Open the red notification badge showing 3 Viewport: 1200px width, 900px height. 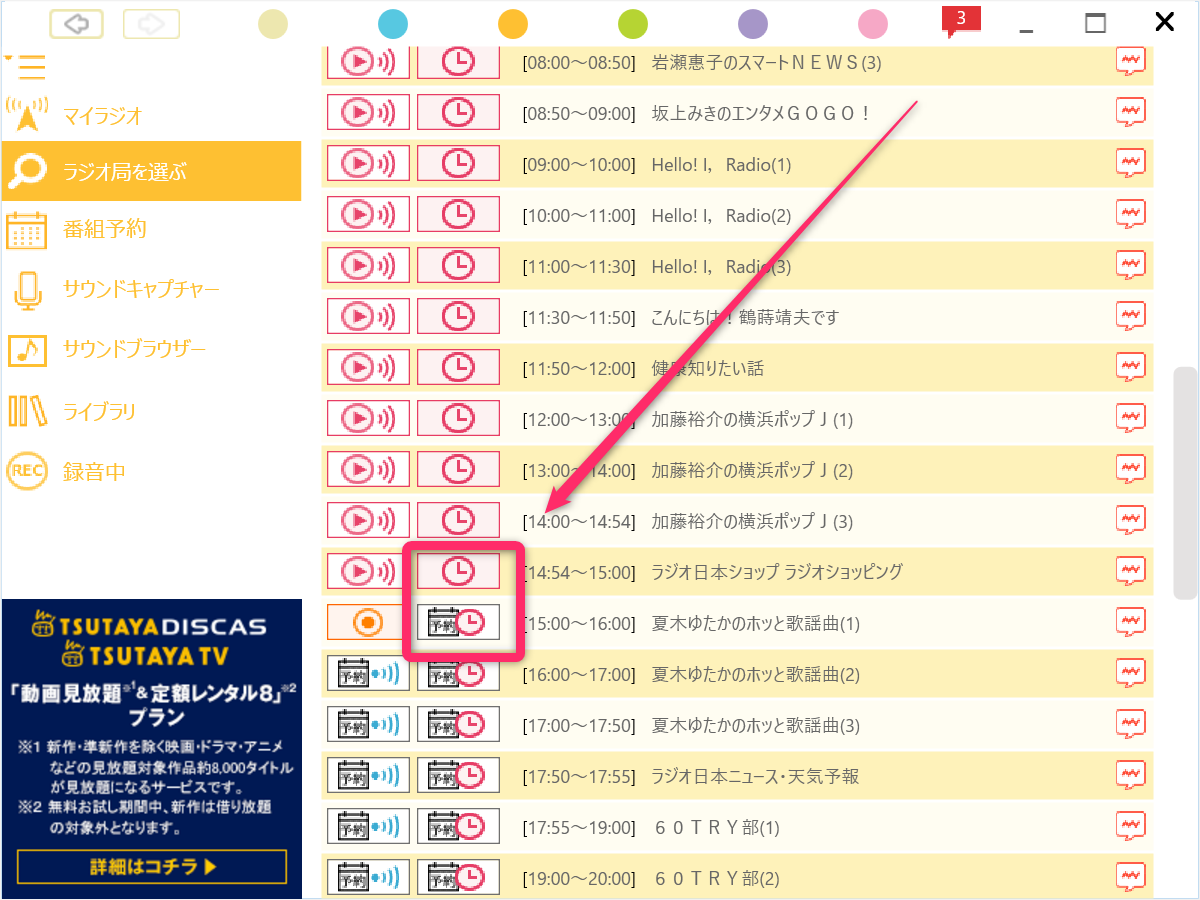[960, 20]
